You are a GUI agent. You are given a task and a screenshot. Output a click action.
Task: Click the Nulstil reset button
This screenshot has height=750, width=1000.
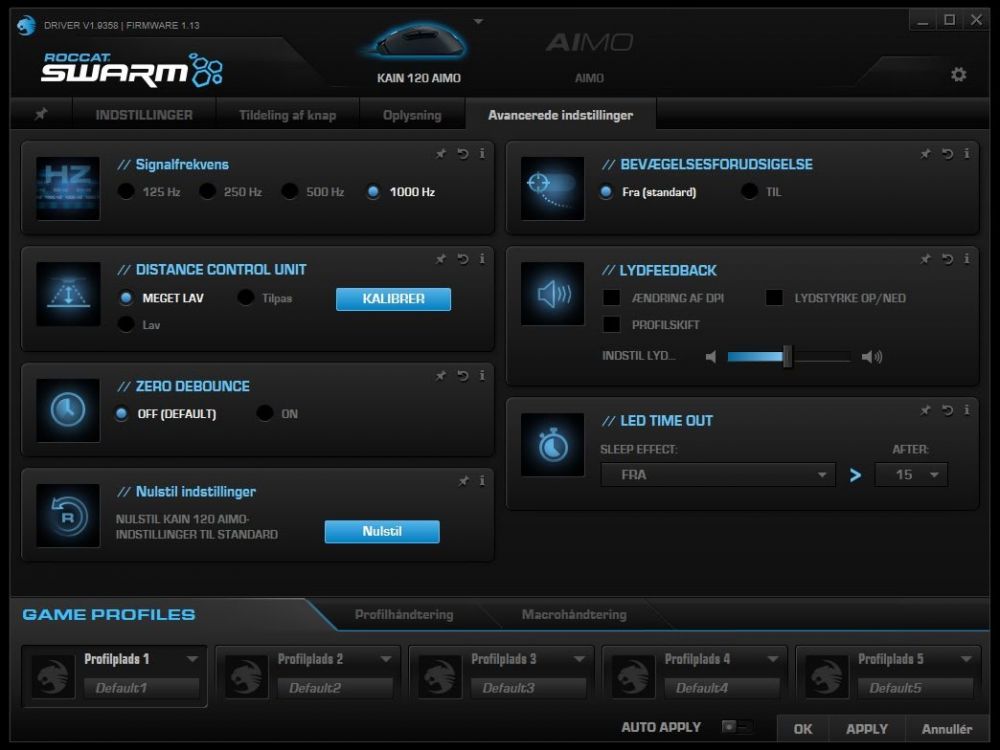tap(382, 531)
